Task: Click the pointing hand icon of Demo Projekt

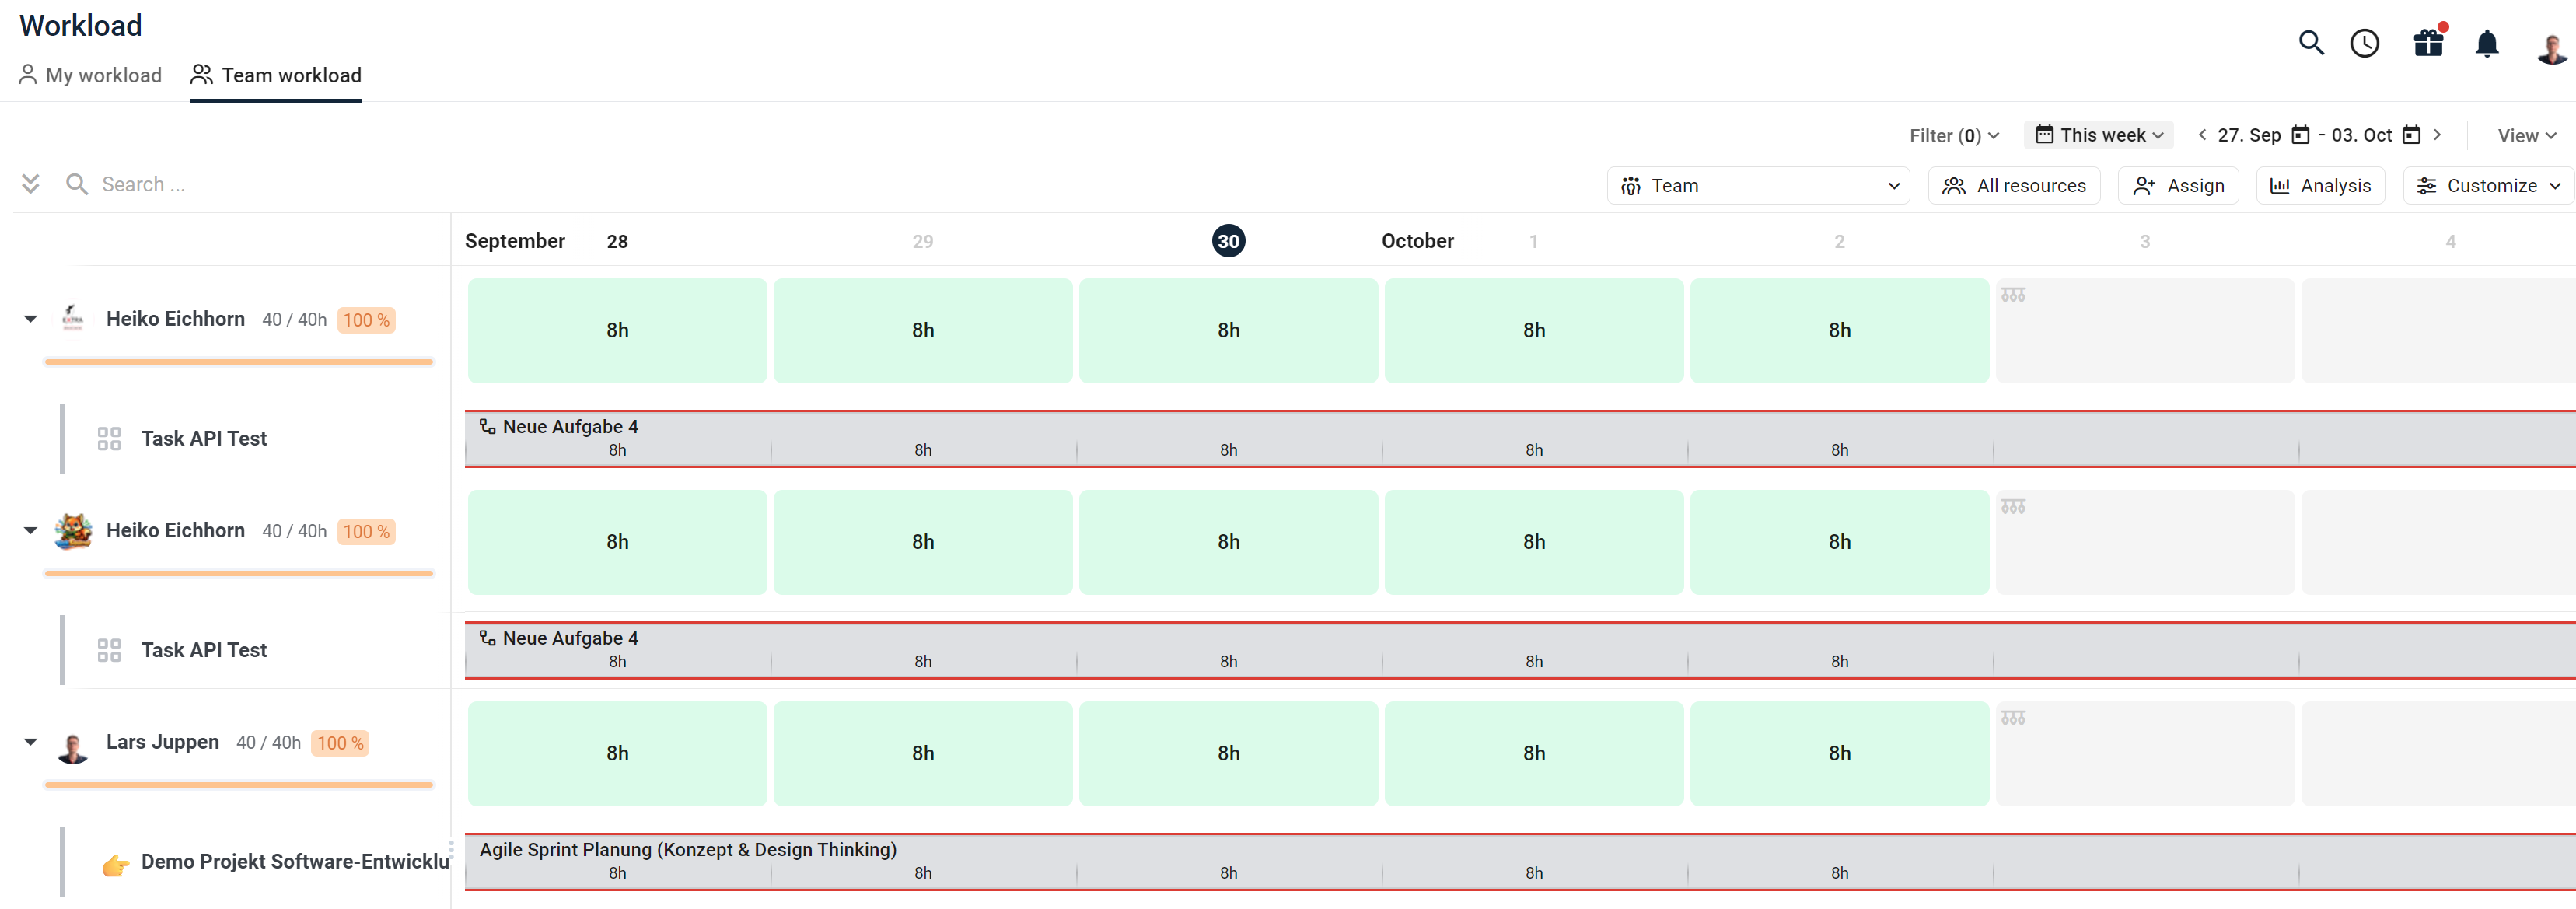Action: (x=115, y=864)
